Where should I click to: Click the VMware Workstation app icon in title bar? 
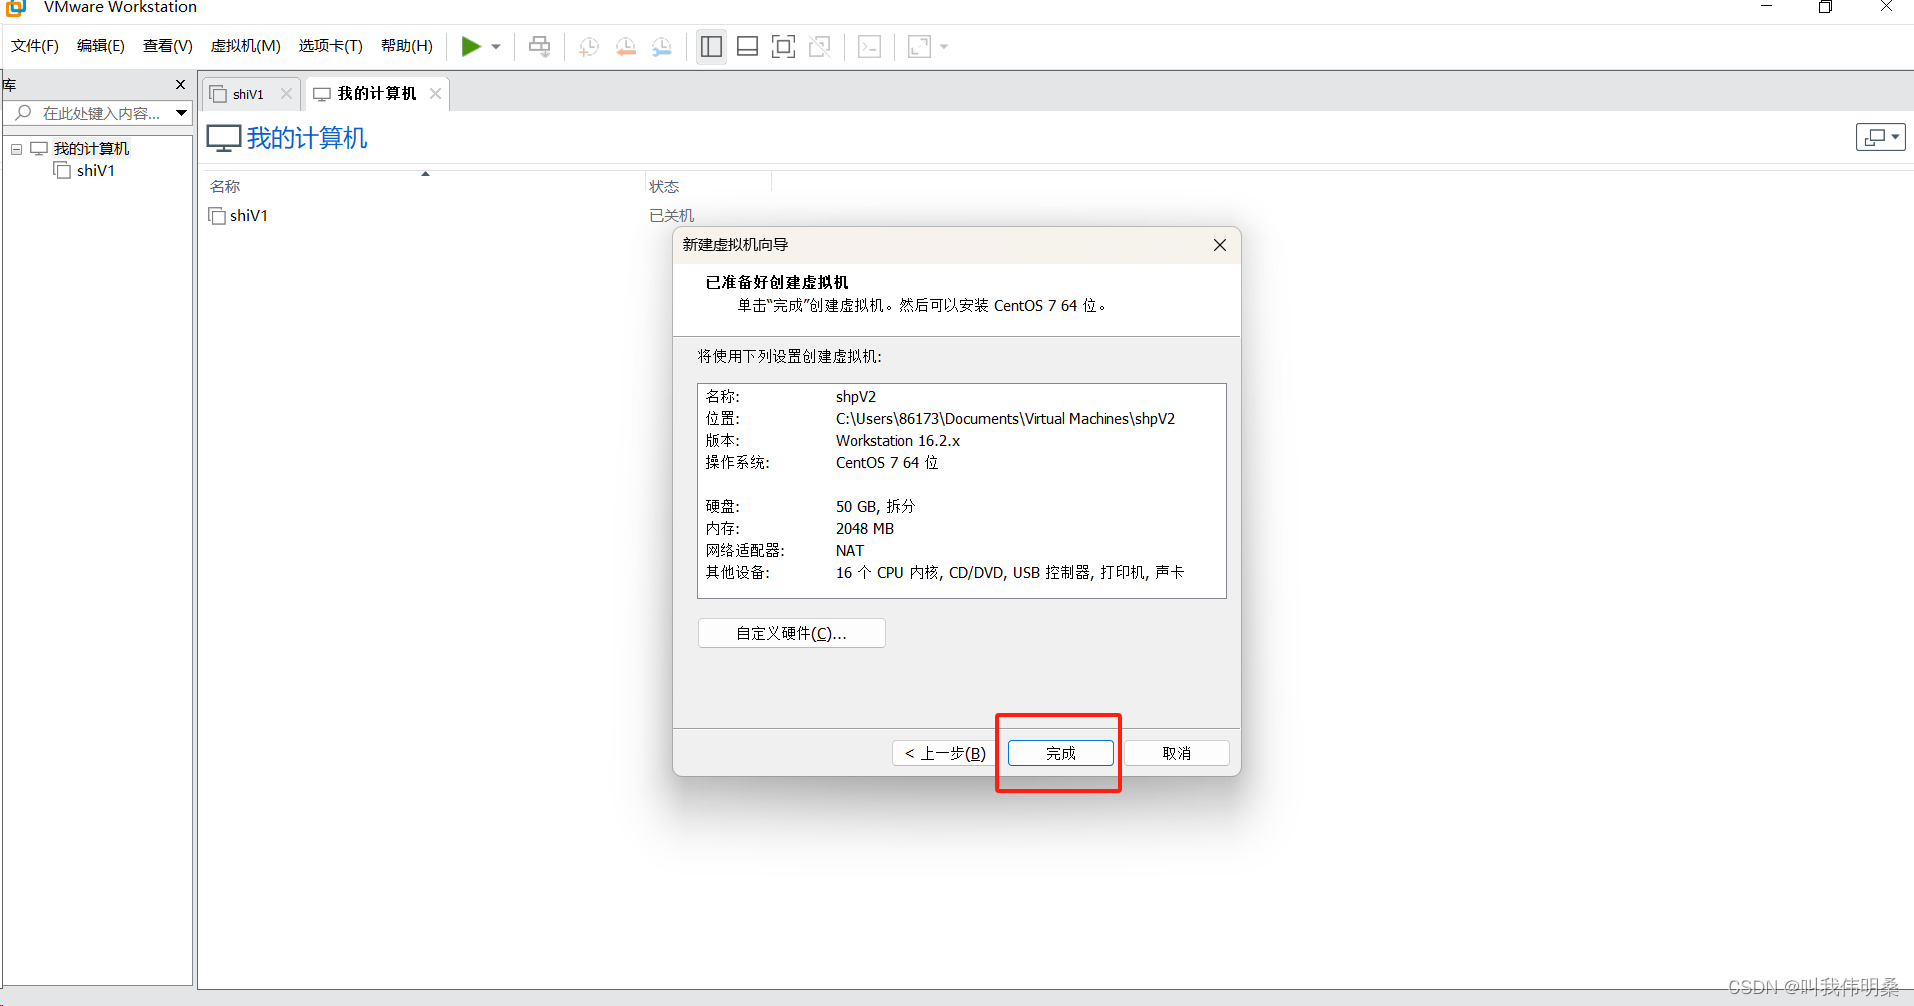pyautogui.click(x=16, y=7)
